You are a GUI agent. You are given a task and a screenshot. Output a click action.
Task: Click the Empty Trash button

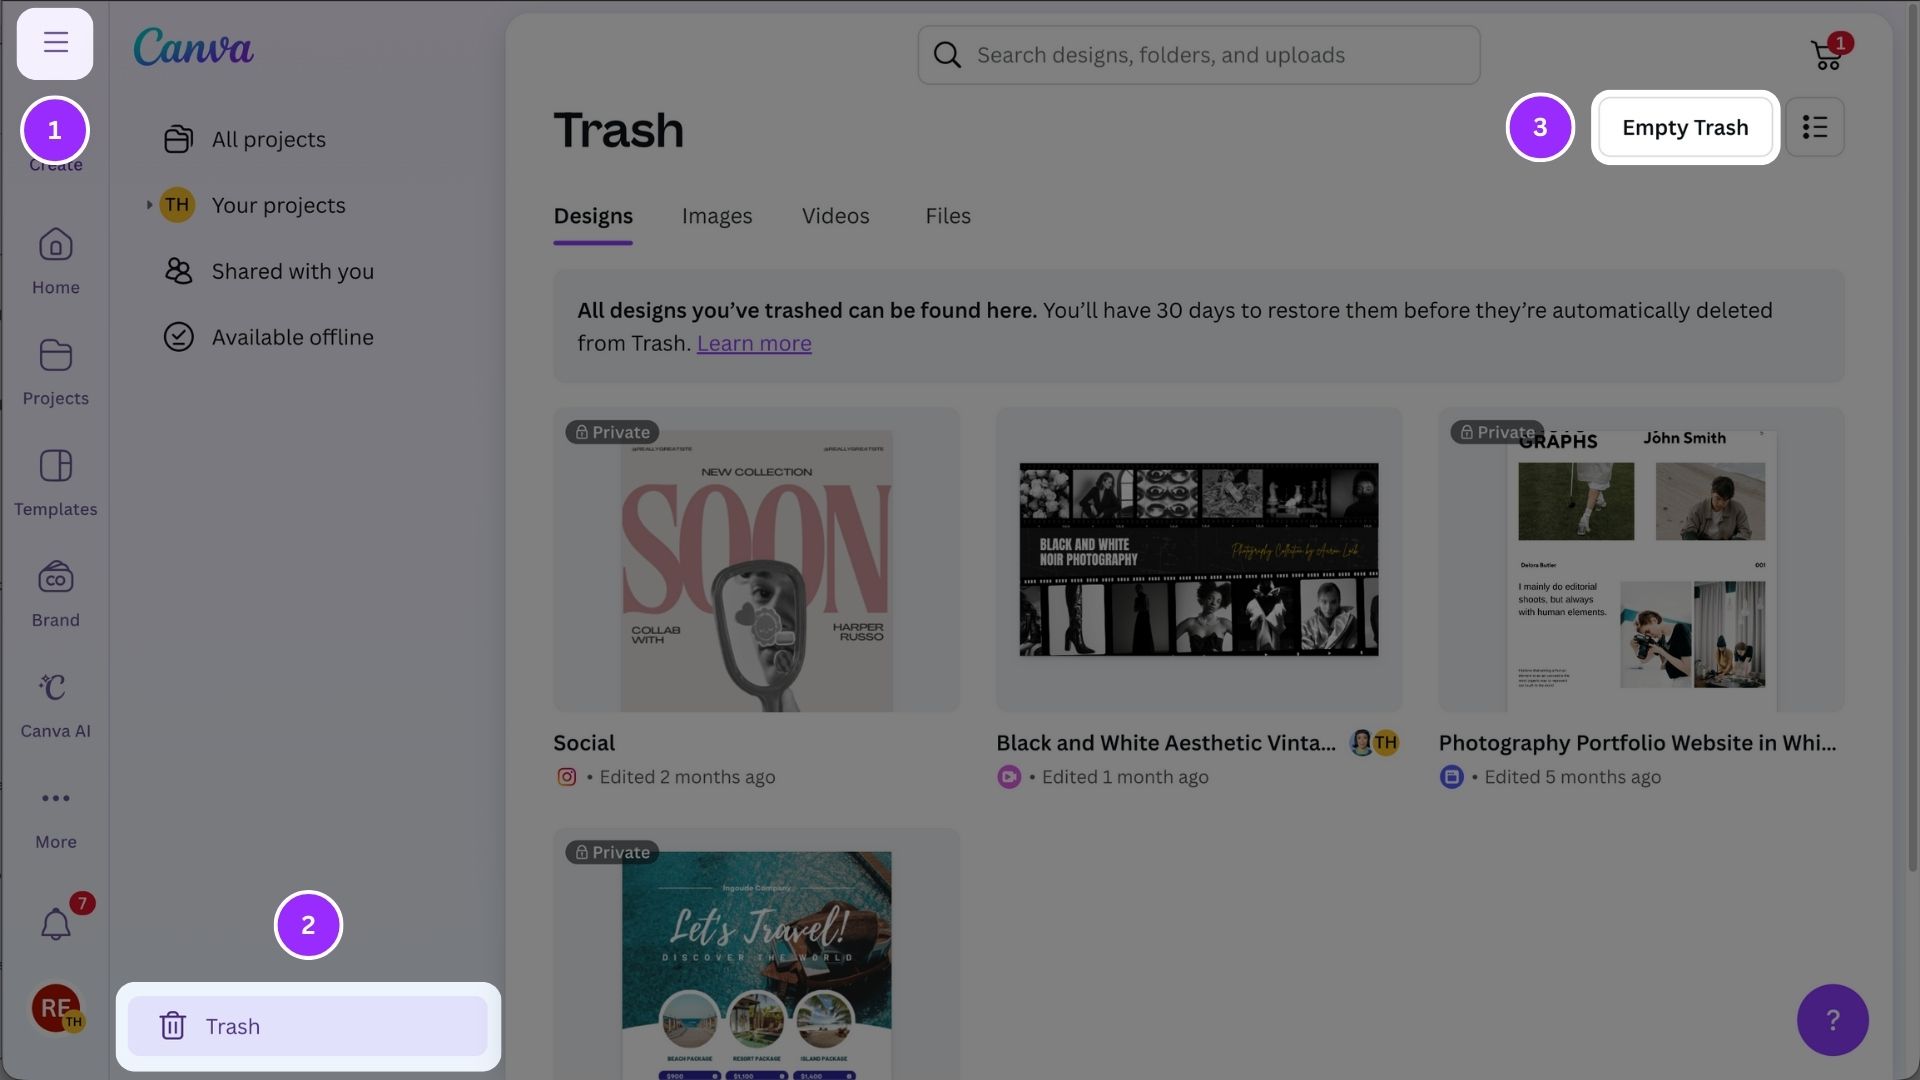point(1684,127)
